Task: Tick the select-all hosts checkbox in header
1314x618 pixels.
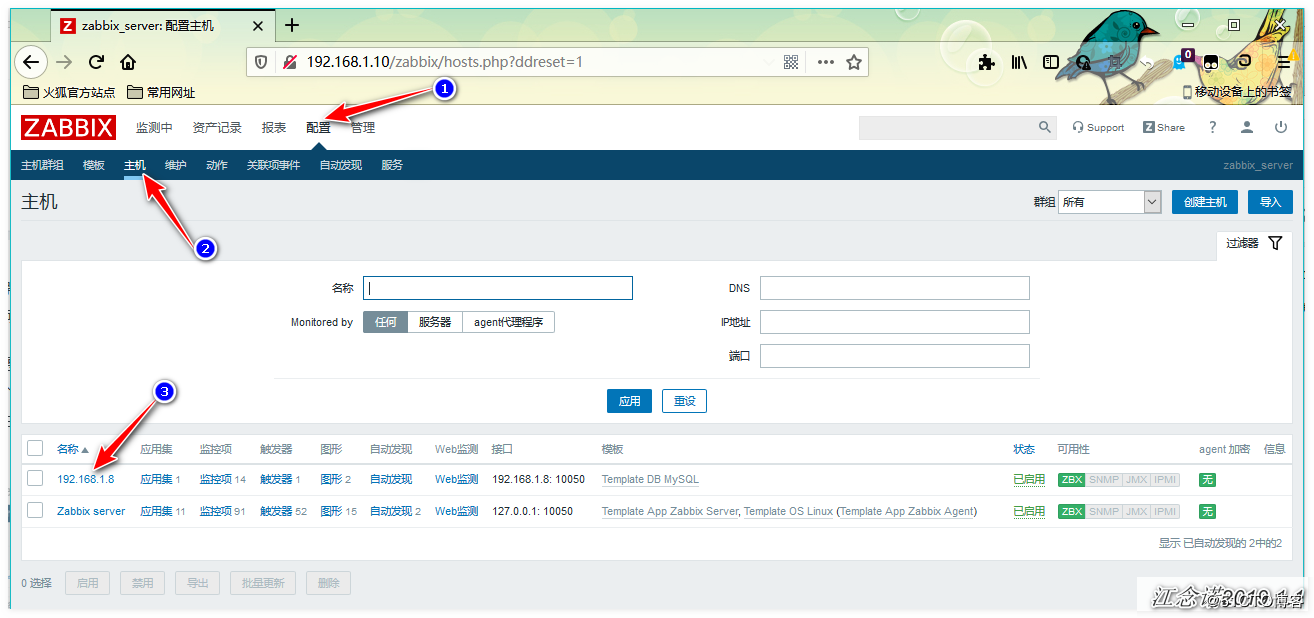Action: coord(35,448)
